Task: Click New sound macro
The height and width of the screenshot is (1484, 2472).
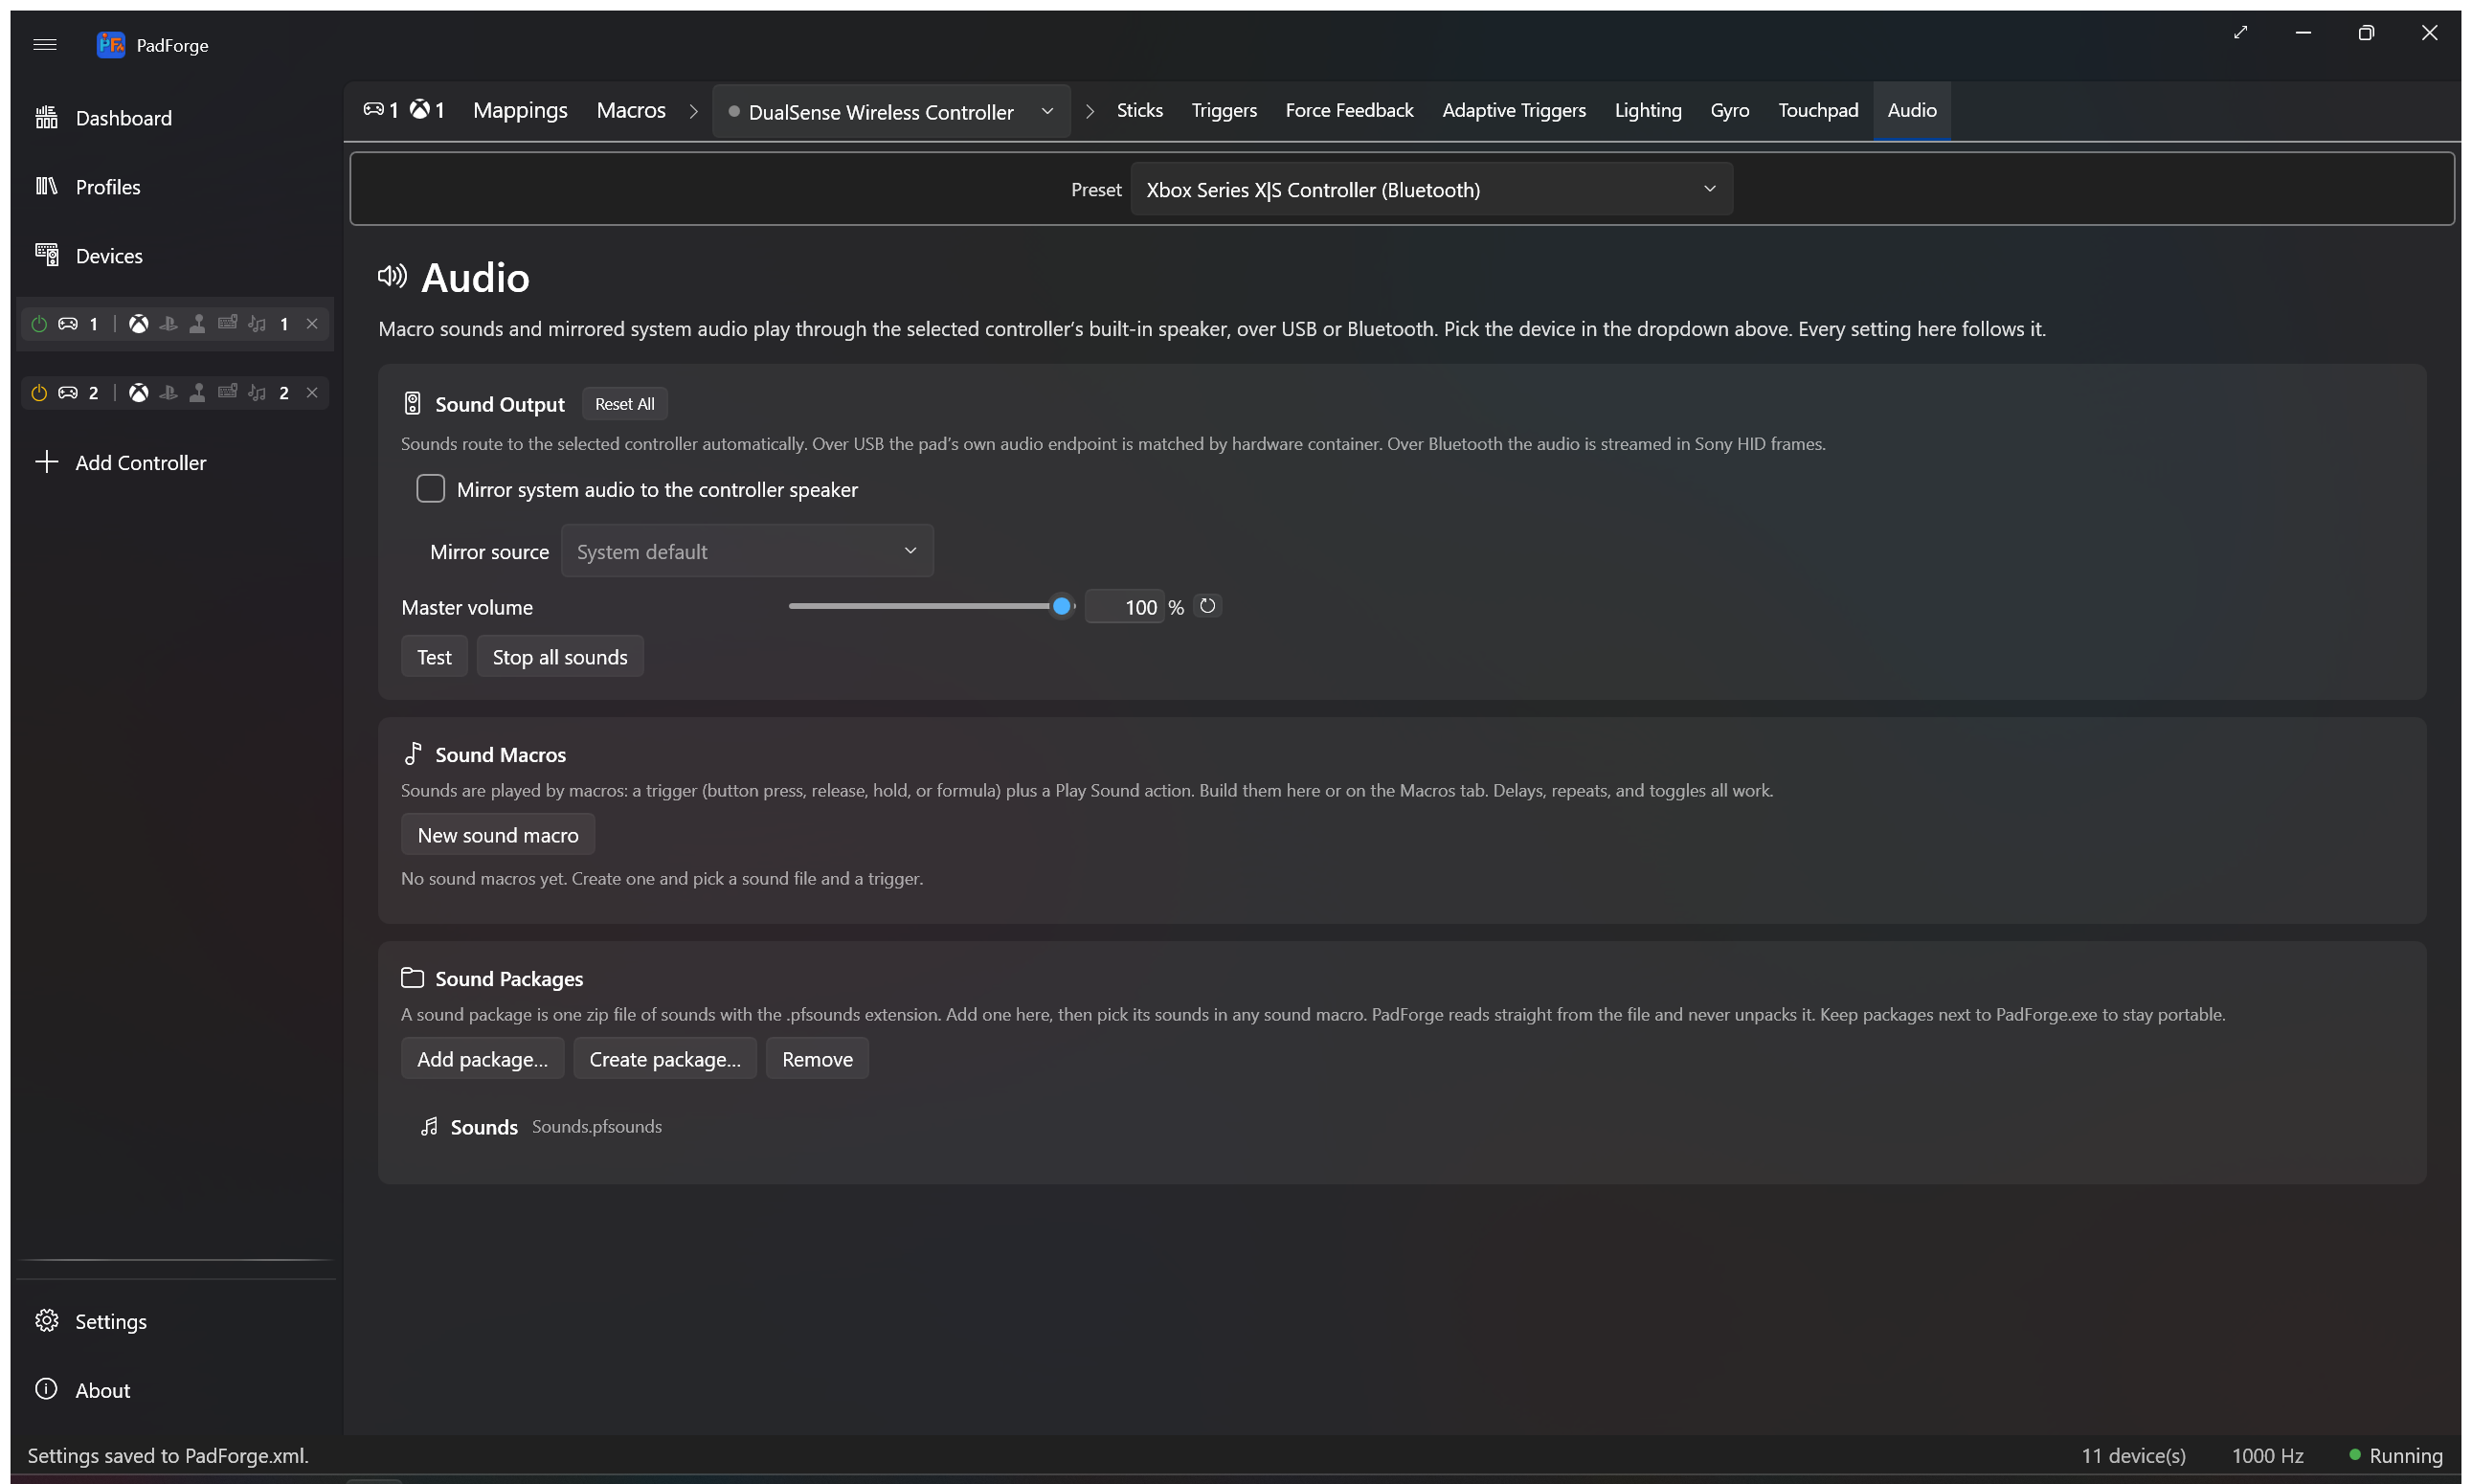Action: point(498,835)
